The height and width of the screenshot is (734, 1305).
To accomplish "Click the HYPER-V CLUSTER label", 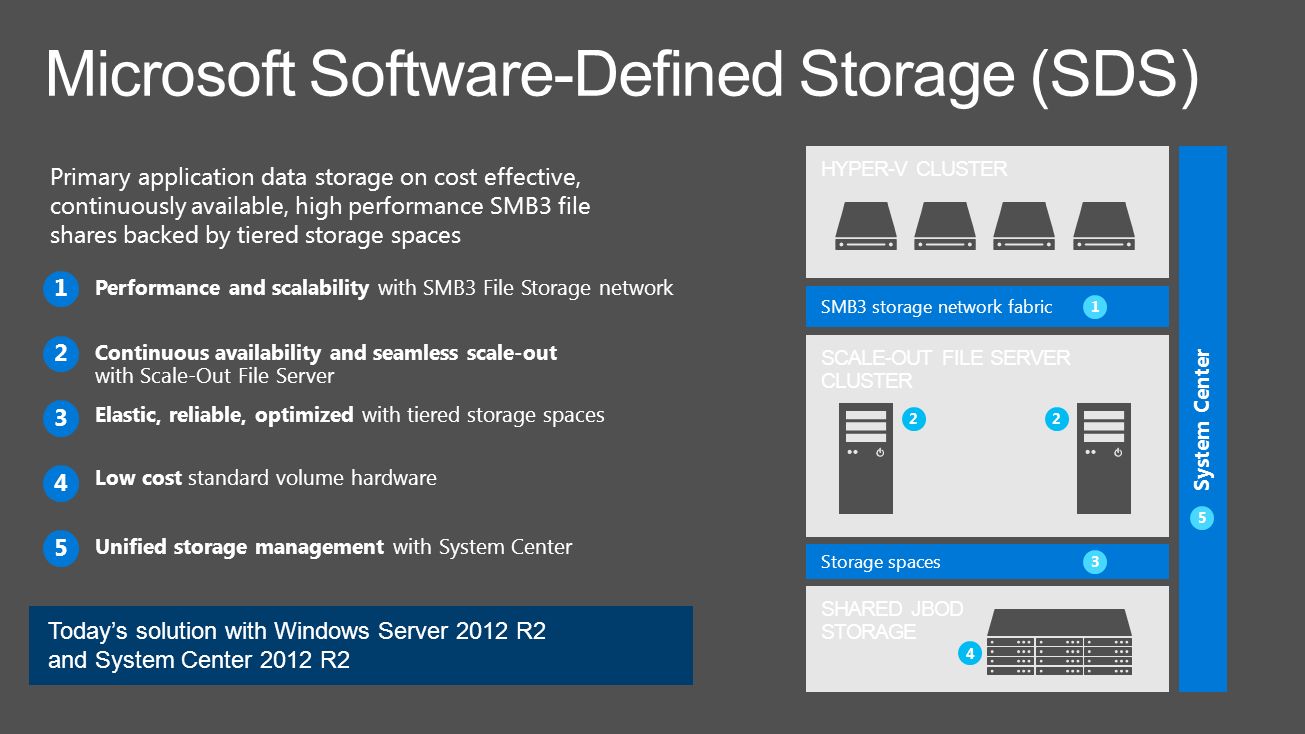I will pos(914,169).
